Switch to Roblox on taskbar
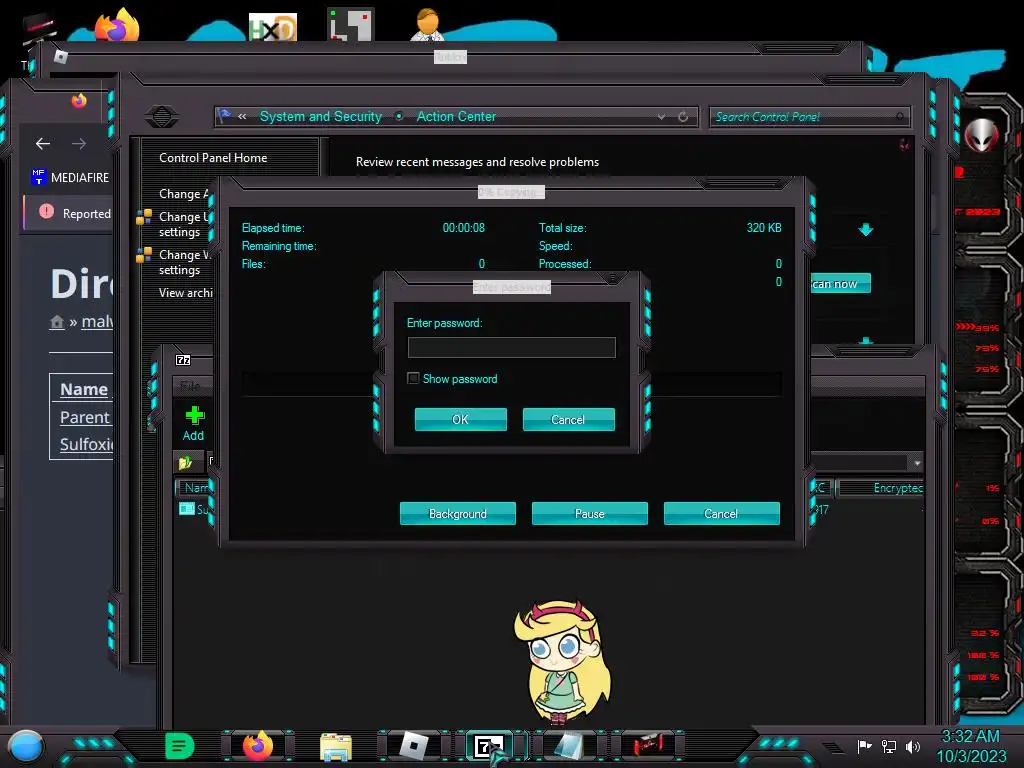Image resolution: width=1024 pixels, height=768 pixels. coord(413,746)
